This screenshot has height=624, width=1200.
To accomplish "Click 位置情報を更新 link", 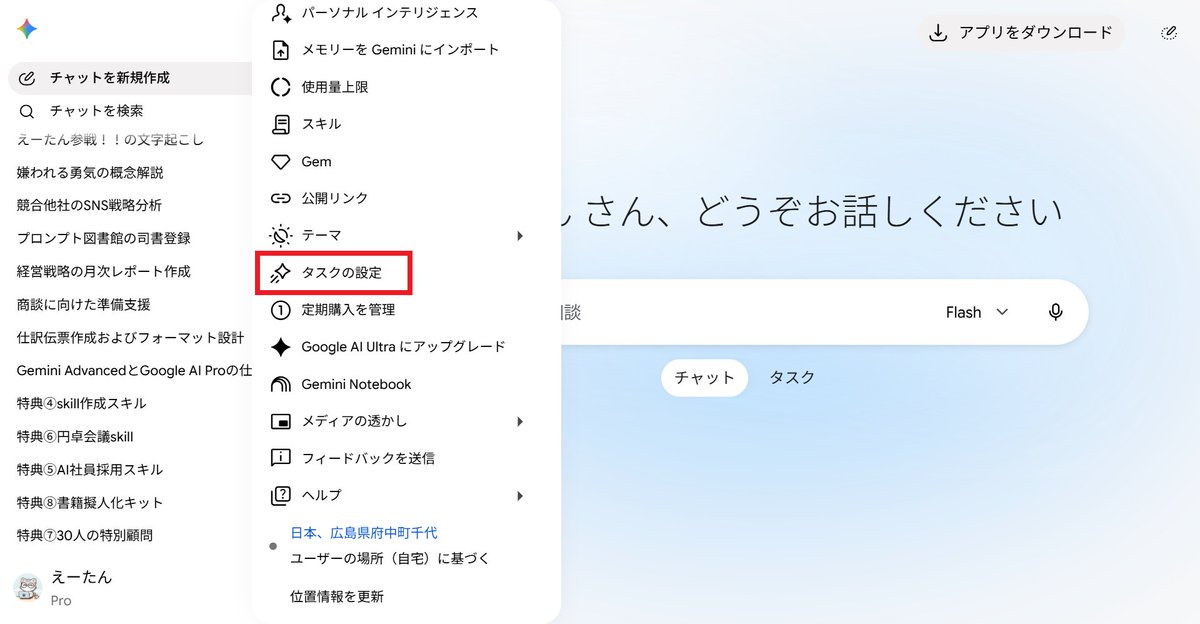I will [337, 597].
